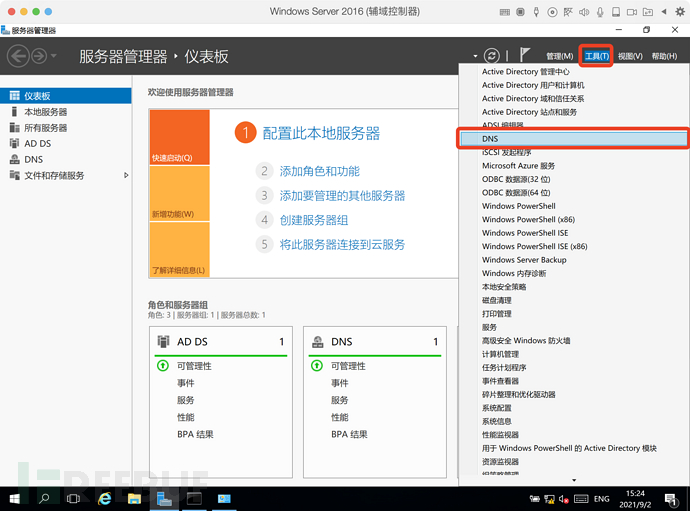Refresh the Server Manager dashboard

coord(492,56)
